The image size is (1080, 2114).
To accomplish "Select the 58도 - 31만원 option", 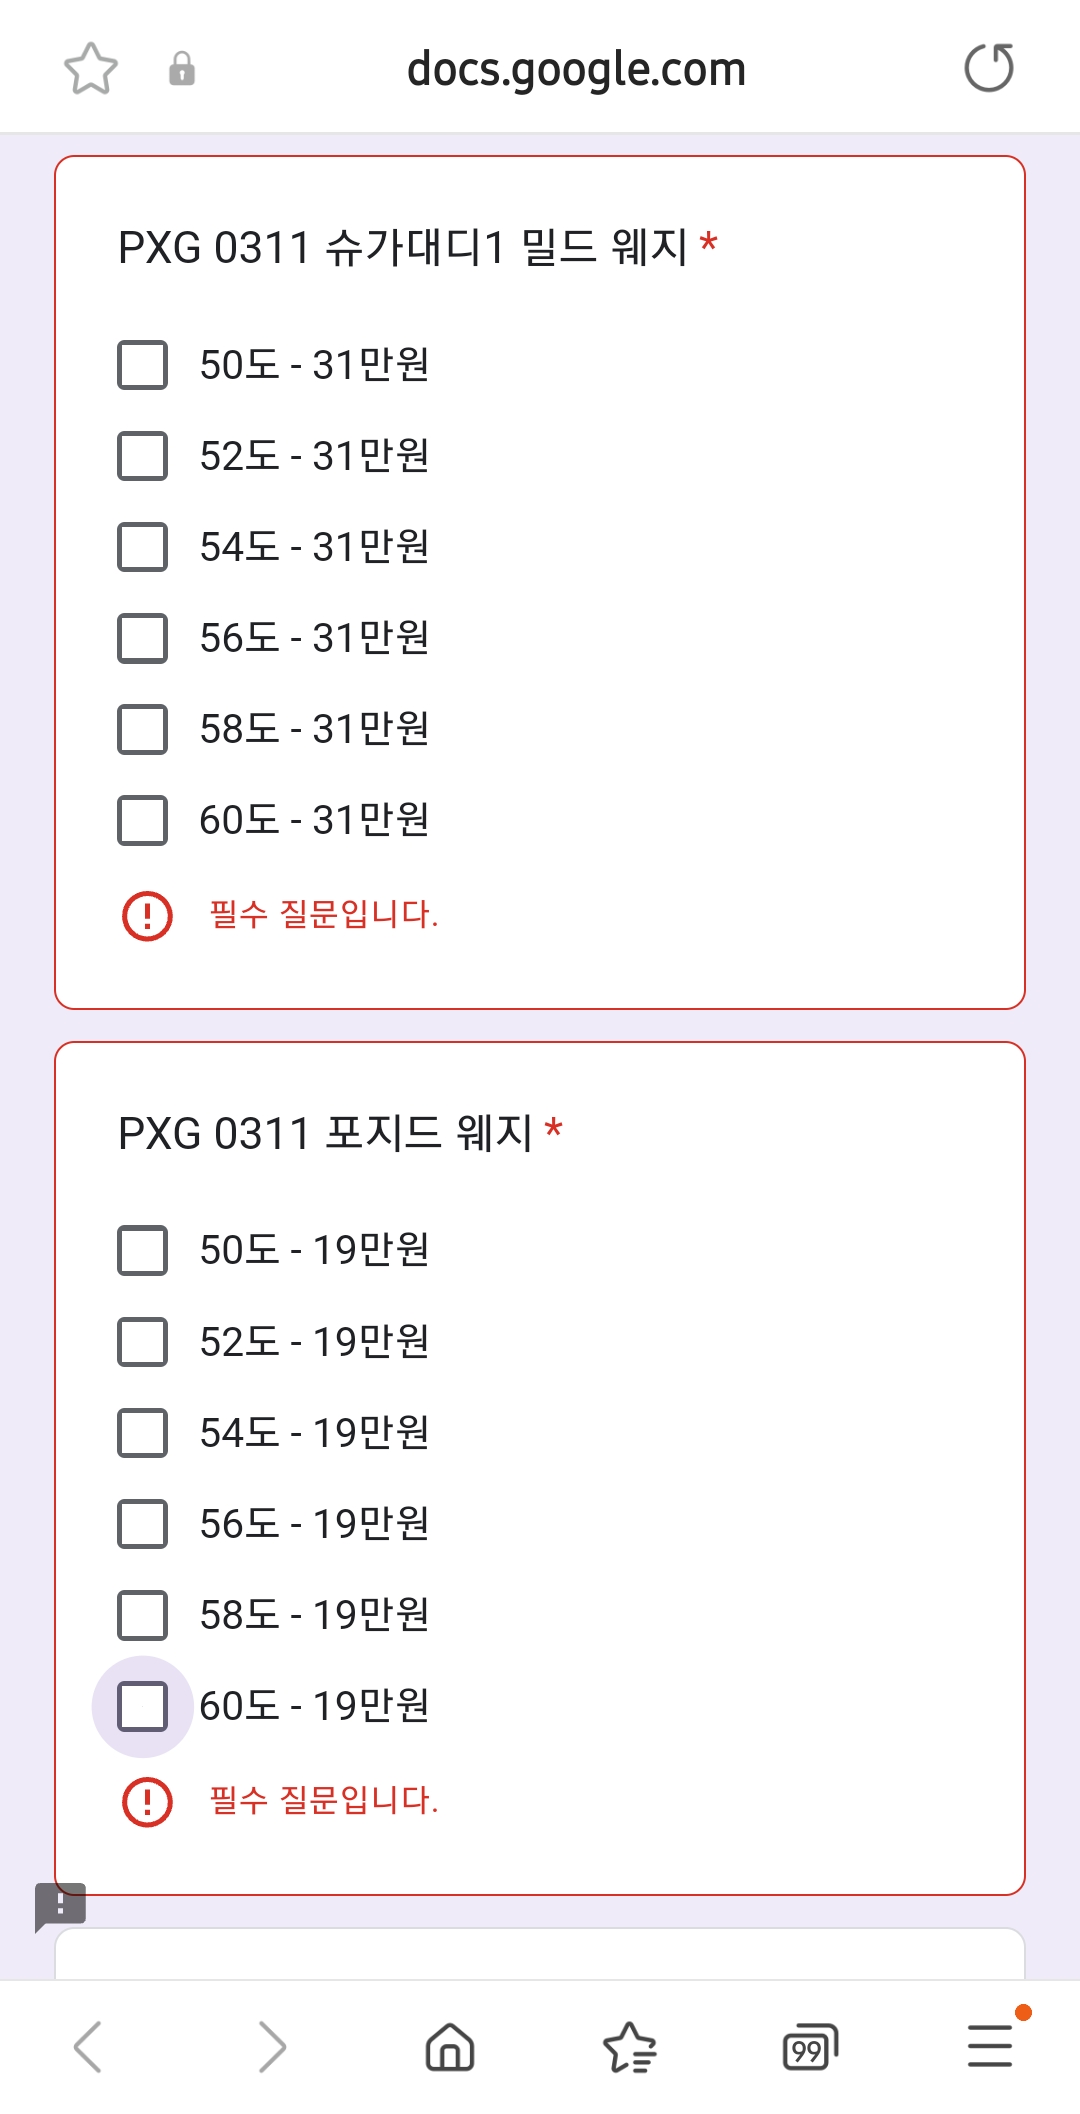I will [x=143, y=729].
